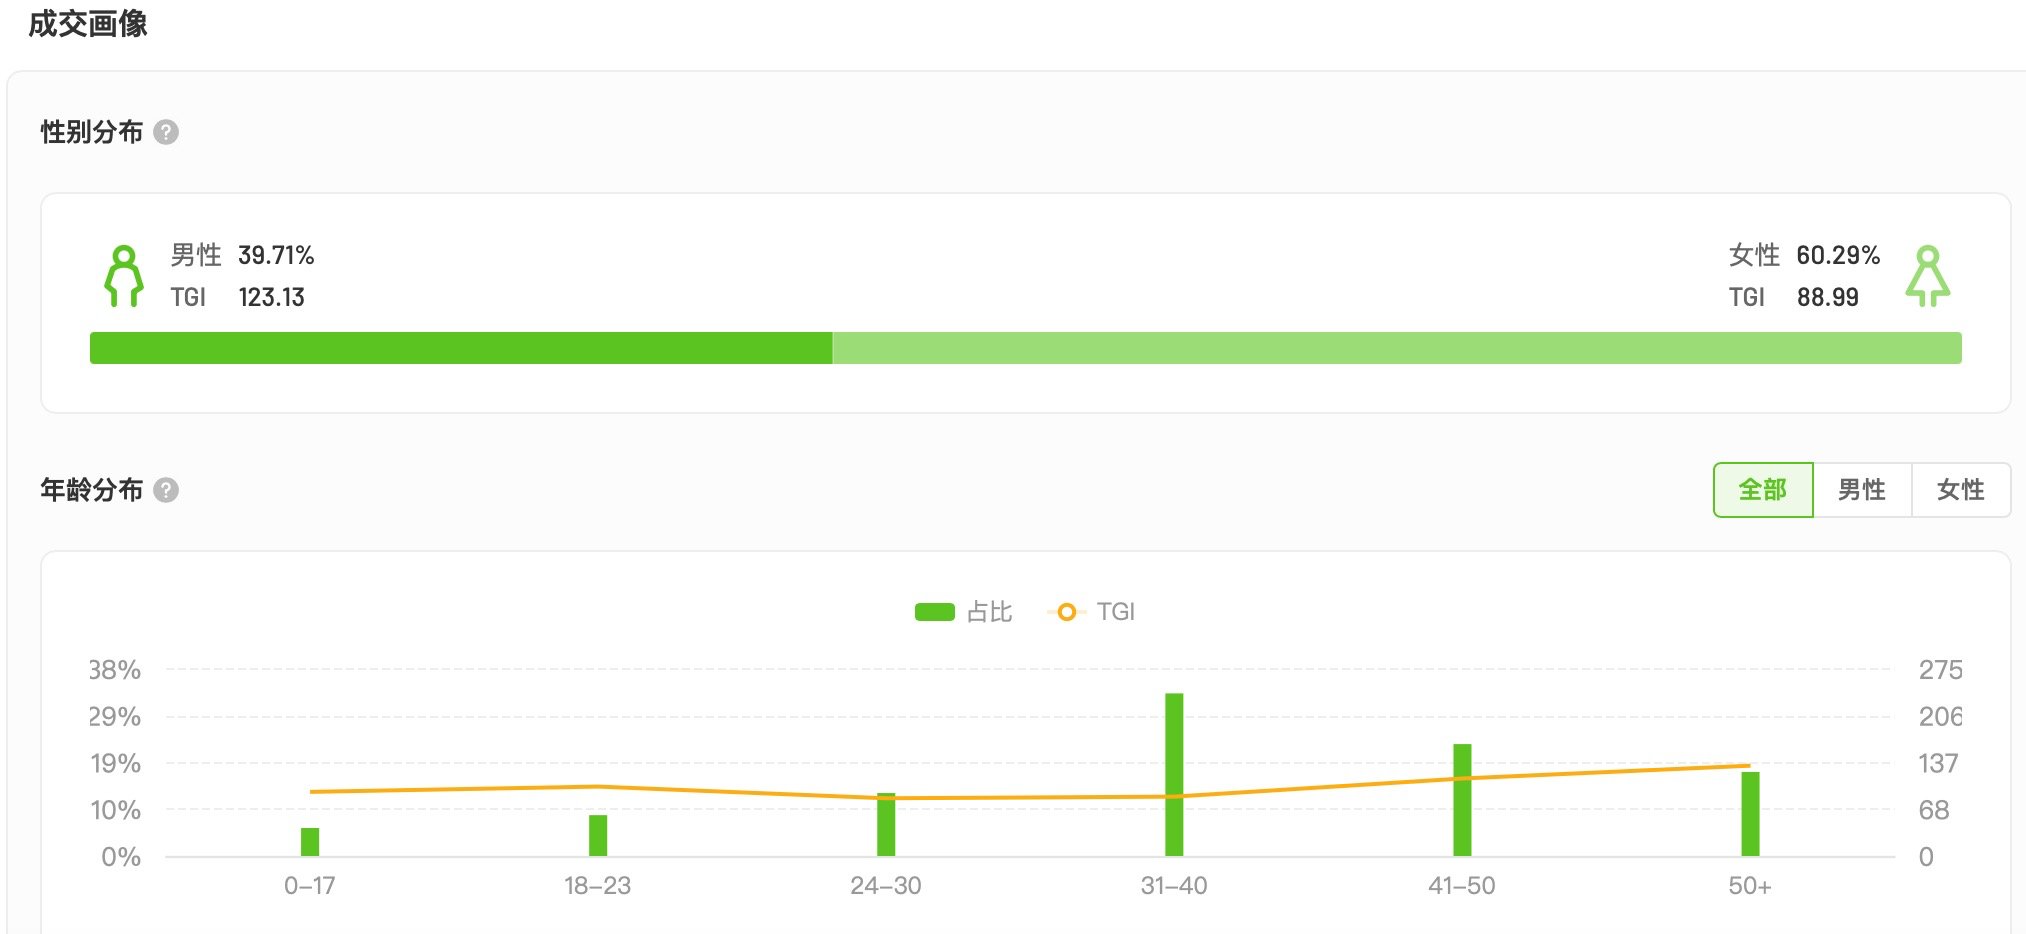Click the 31-40 age group bar
This screenshot has height=934, width=2026.
[1174, 774]
